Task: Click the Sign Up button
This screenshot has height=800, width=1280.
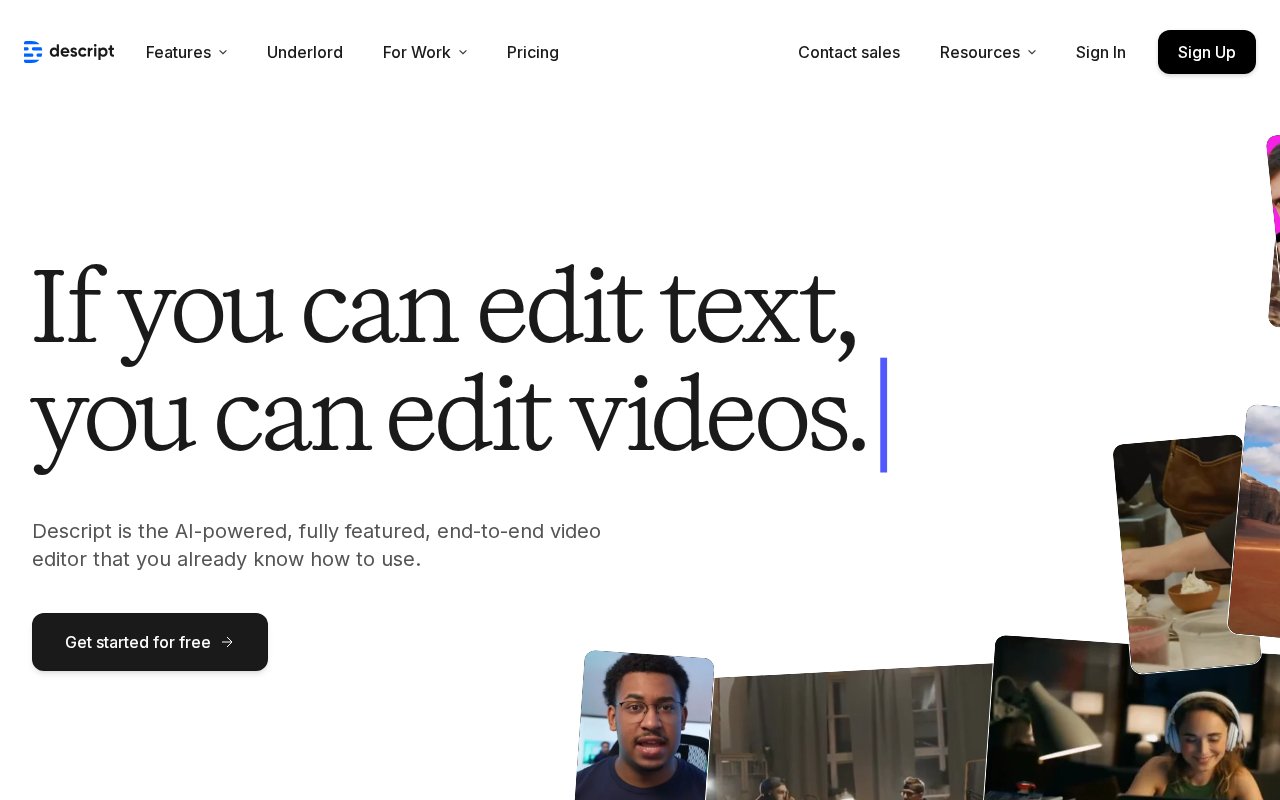Action: 1207,52
